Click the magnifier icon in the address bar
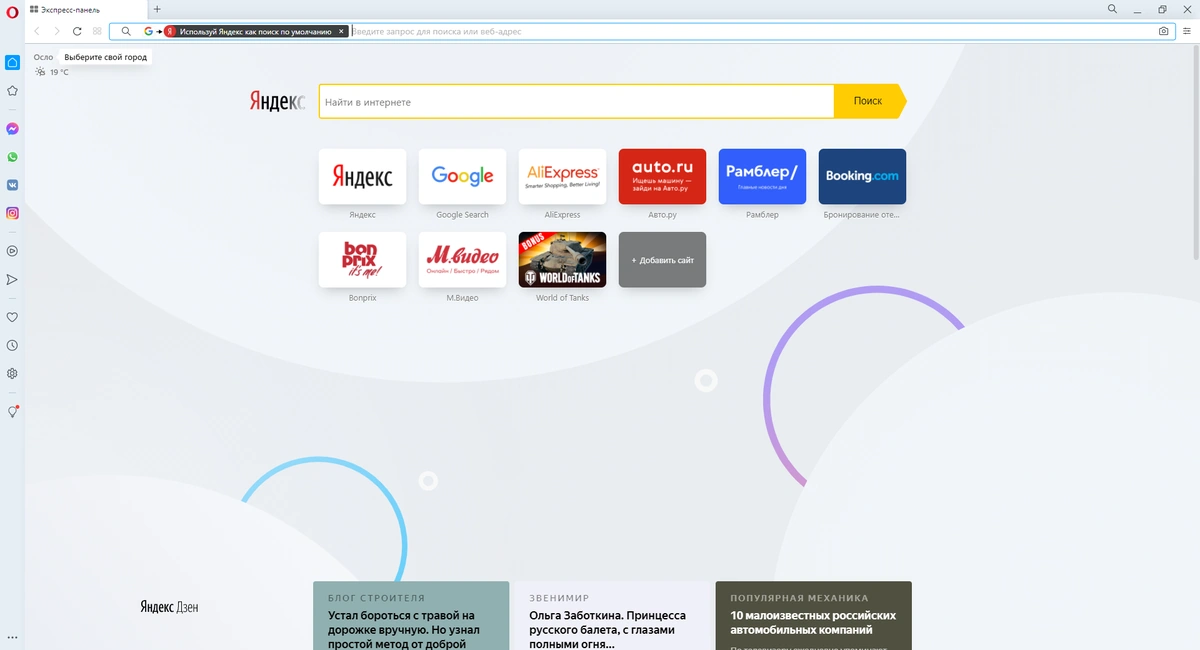Image resolution: width=1200 pixels, height=650 pixels. 126,31
